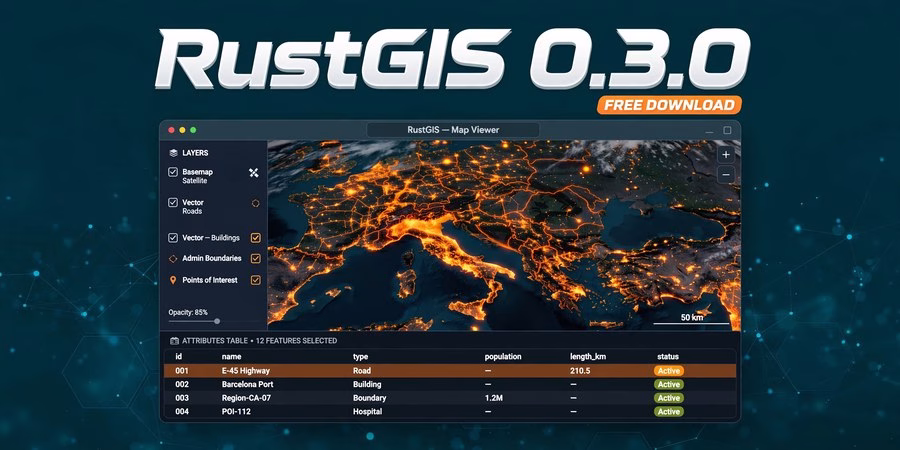
Task: Click the Road type cell
Action: coord(362,371)
